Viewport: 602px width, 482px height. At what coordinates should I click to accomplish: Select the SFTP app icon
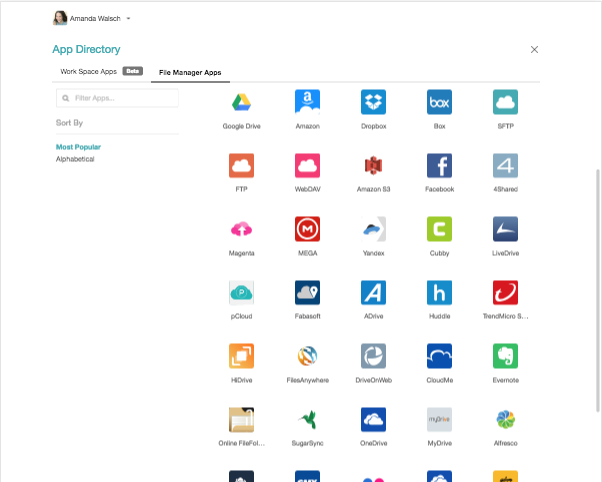click(x=506, y=102)
